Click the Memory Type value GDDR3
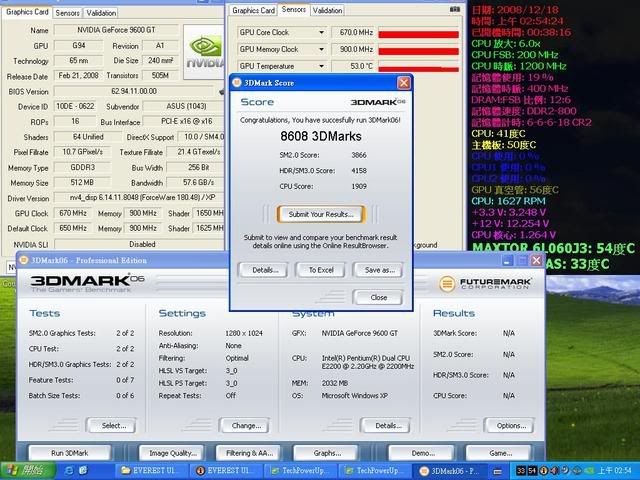This screenshot has height=480, width=640. (82, 167)
